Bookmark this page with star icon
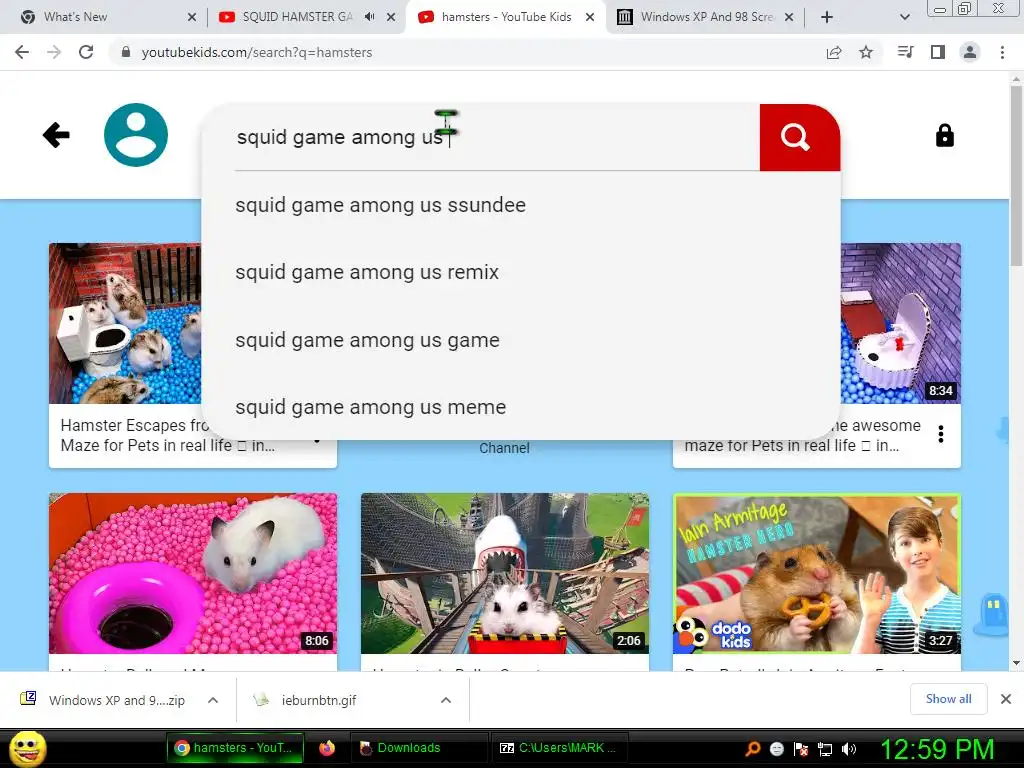This screenshot has height=768, width=1024. [x=866, y=52]
